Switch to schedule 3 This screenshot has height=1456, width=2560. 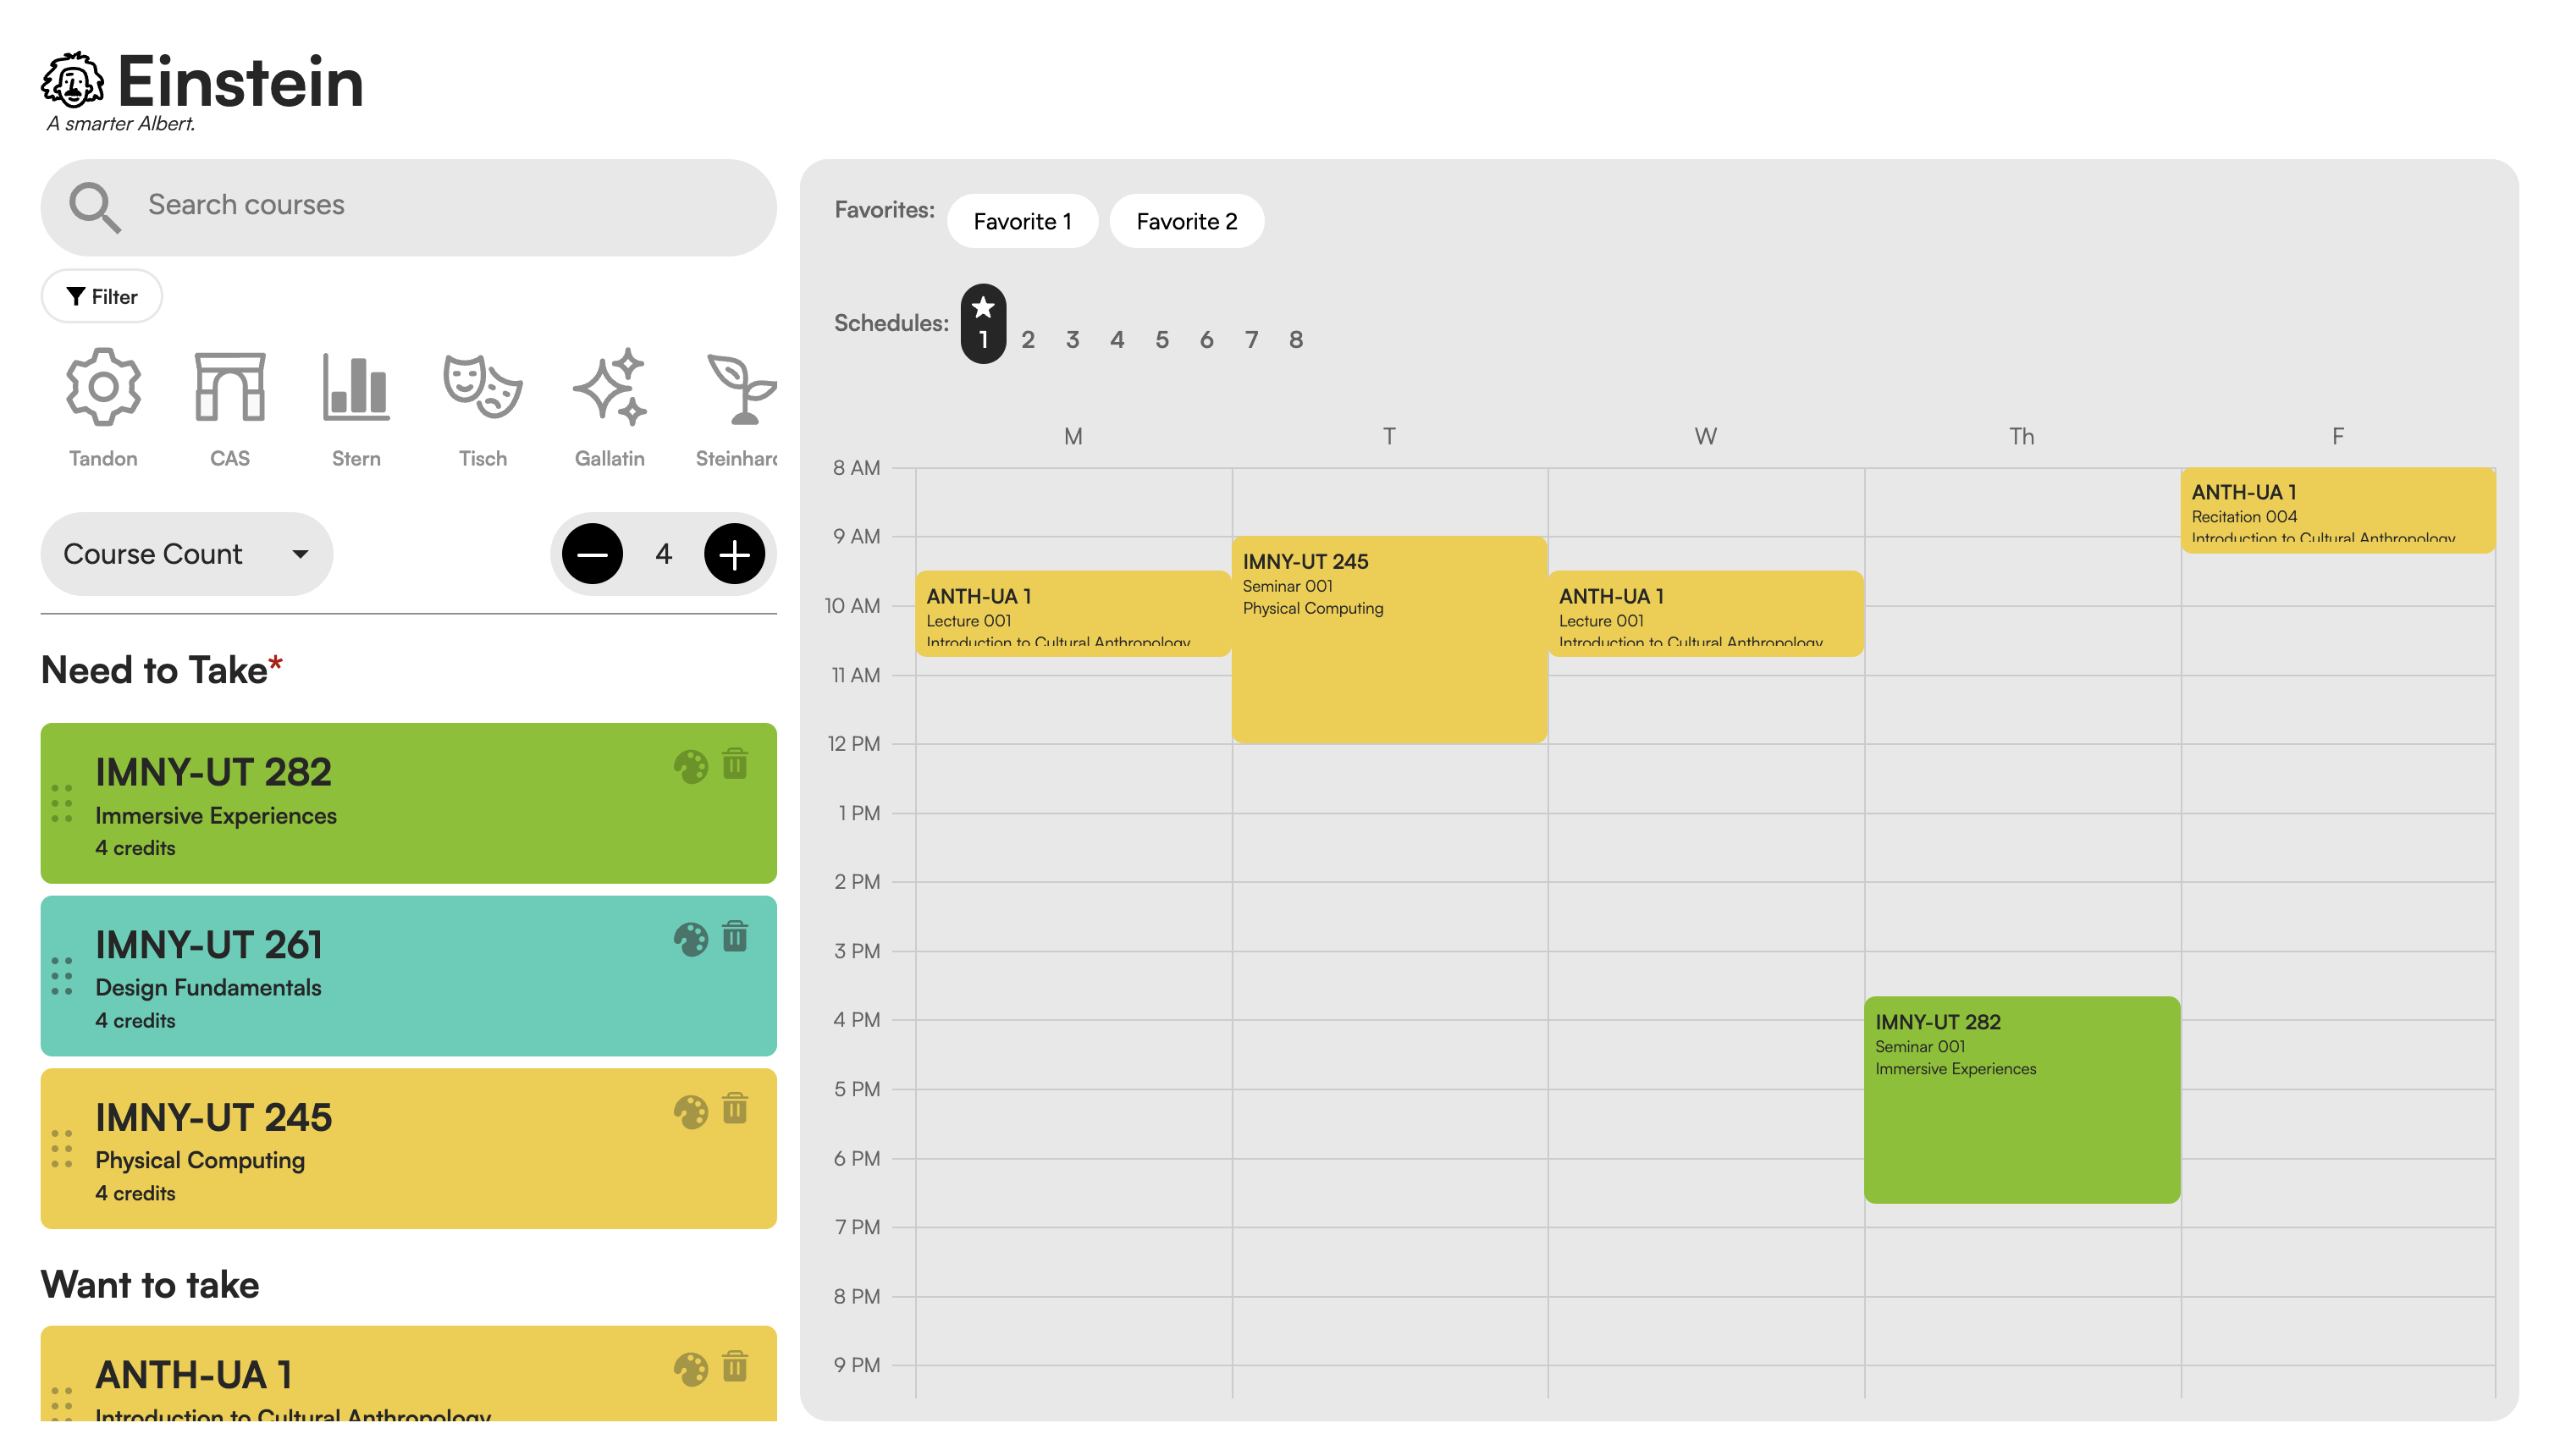coord(1073,339)
